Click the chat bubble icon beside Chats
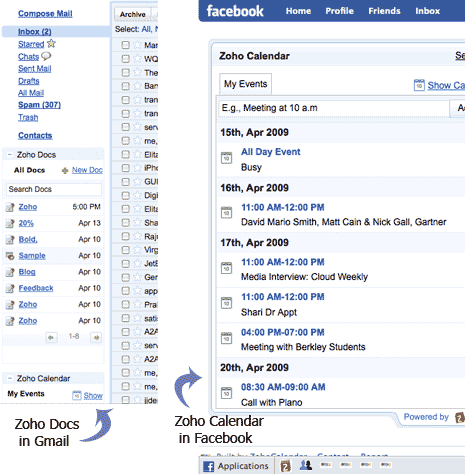 tap(46, 56)
